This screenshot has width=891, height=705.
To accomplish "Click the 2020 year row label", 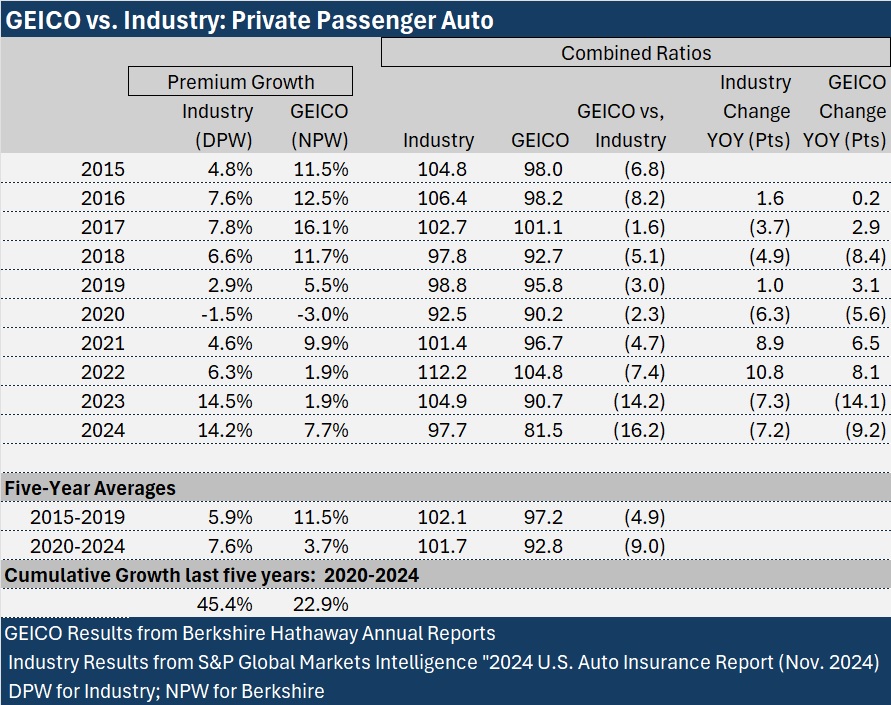I will click(103, 315).
